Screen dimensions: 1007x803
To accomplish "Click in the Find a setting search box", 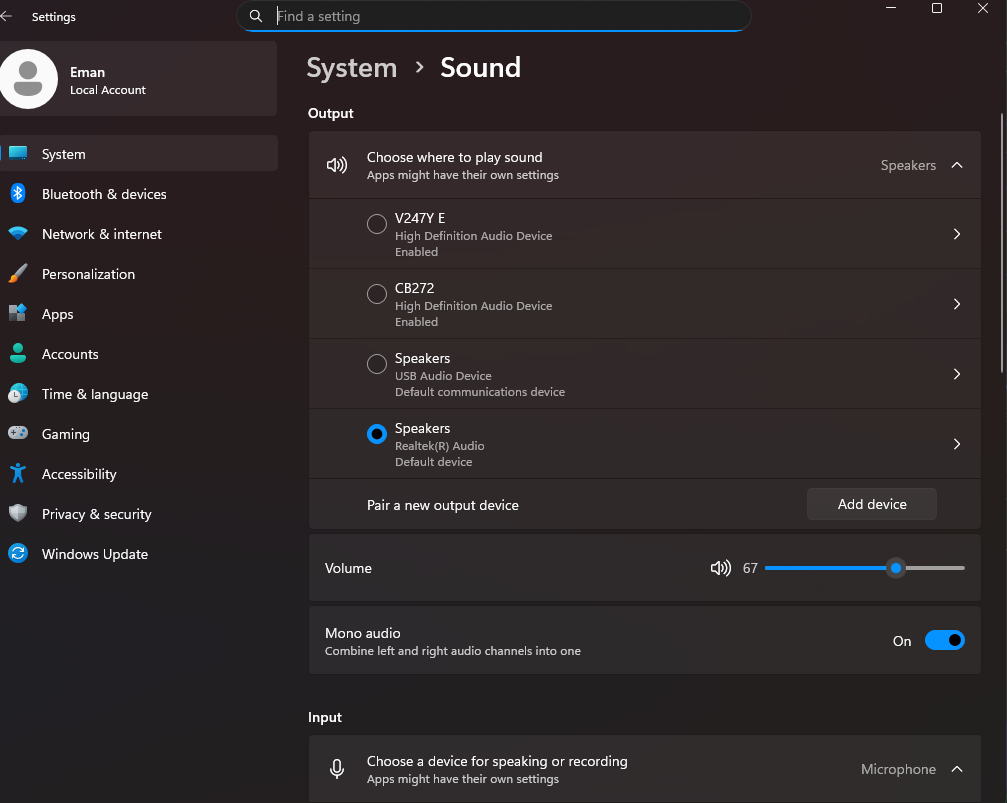I will point(493,16).
